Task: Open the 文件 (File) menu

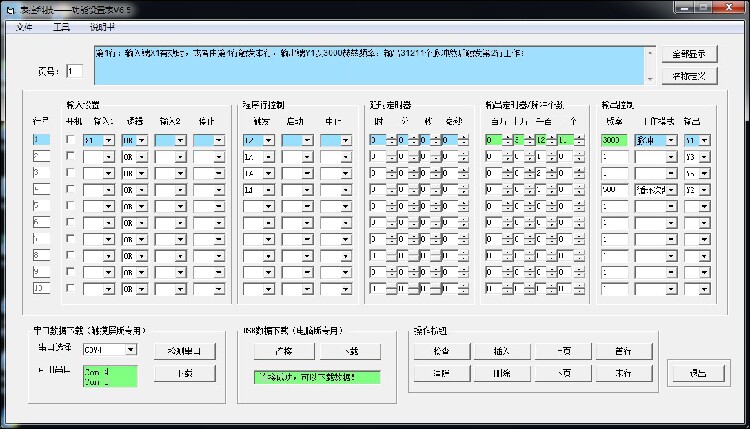Action: coord(24,27)
